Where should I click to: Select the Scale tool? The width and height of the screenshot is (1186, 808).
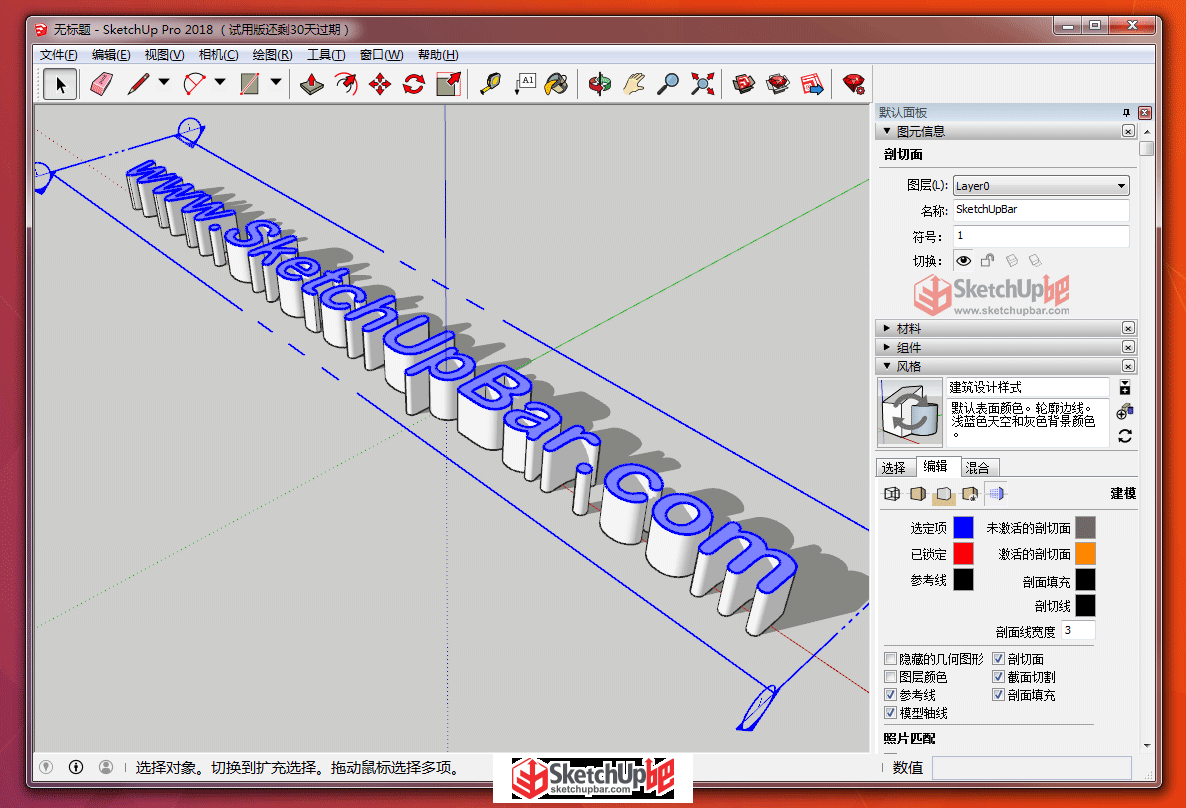coord(449,84)
